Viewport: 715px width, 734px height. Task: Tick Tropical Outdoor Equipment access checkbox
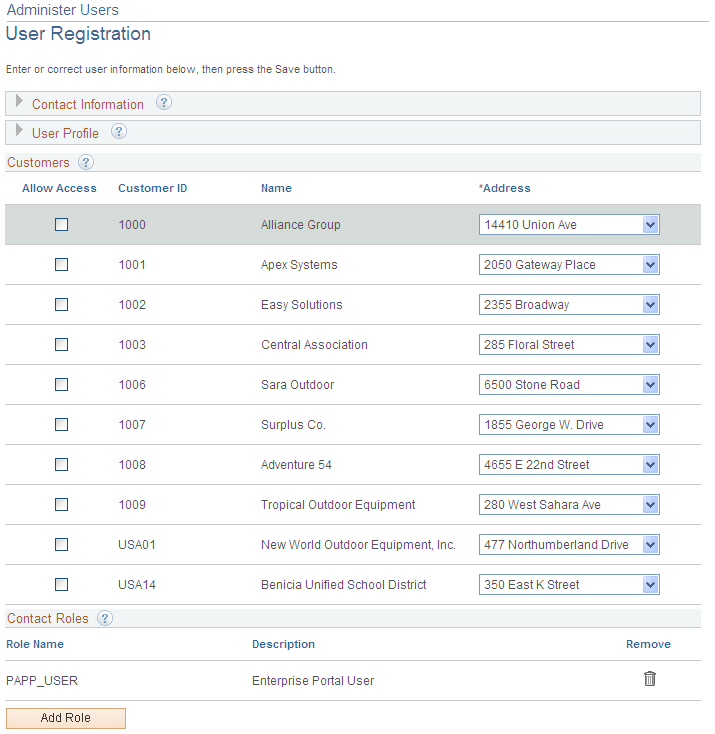61,505
